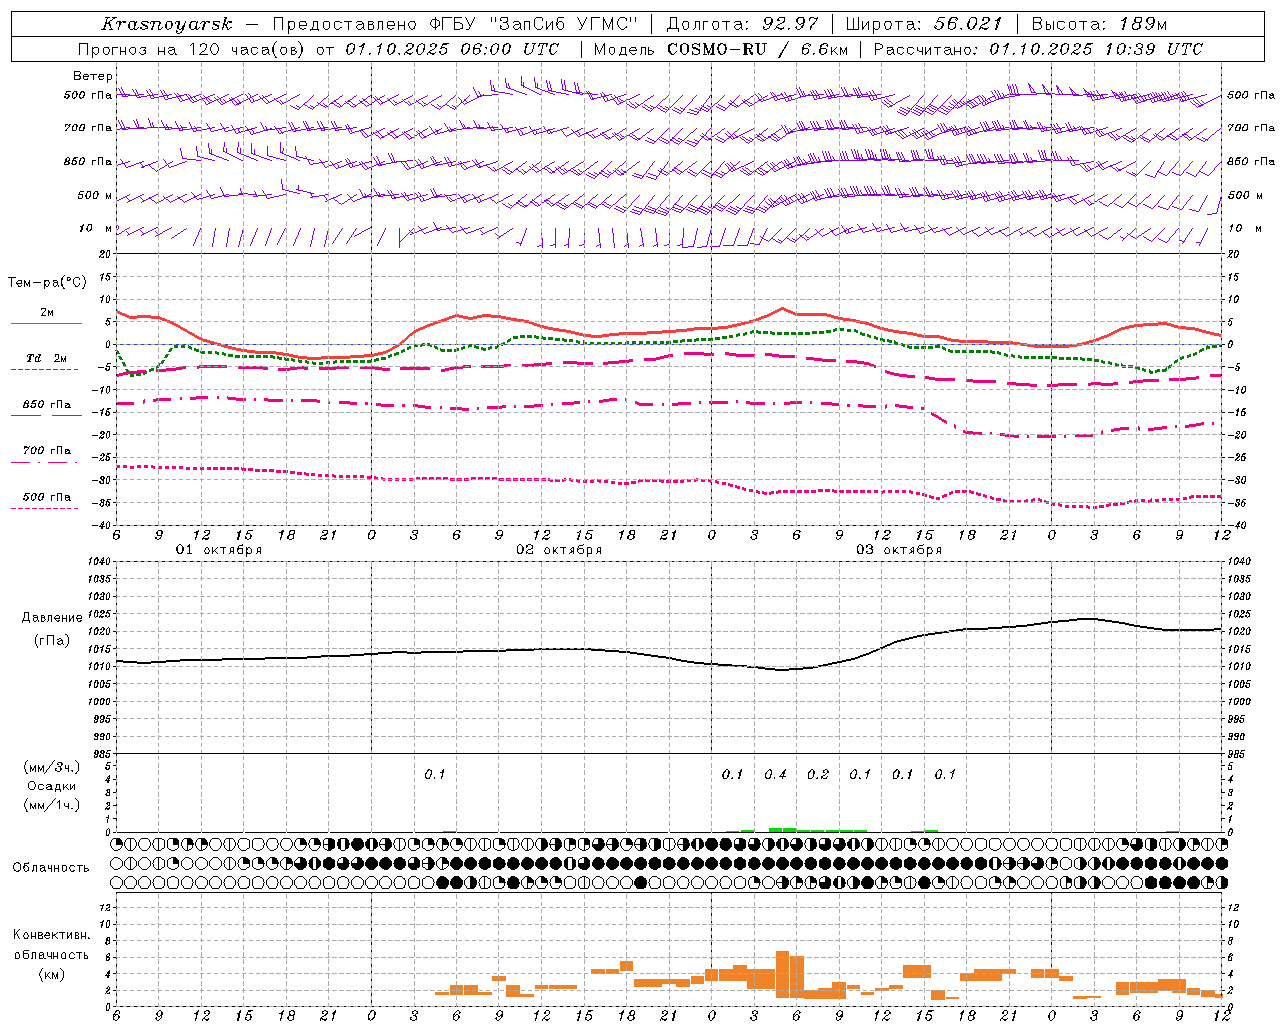Click the Krasnoyarsk station title
This screenshot has height=1024, width=1280.
pos(167,24)
